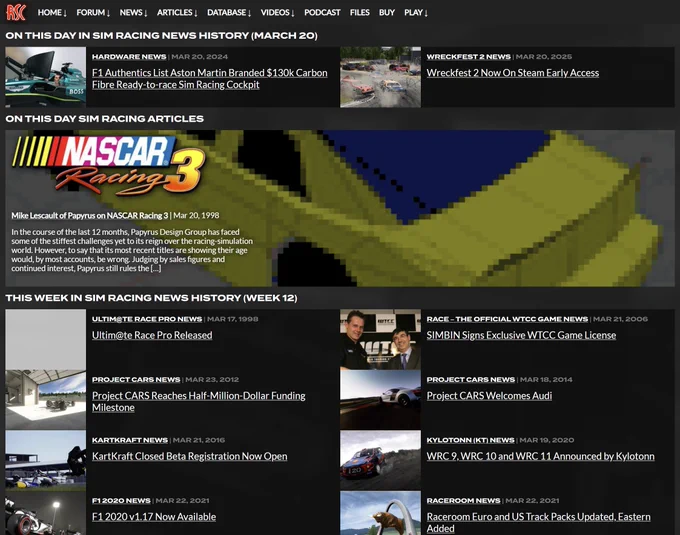Open the F1 2020 car thumbnail
Viewport: 680px width, 535px height.
point(46,513)
